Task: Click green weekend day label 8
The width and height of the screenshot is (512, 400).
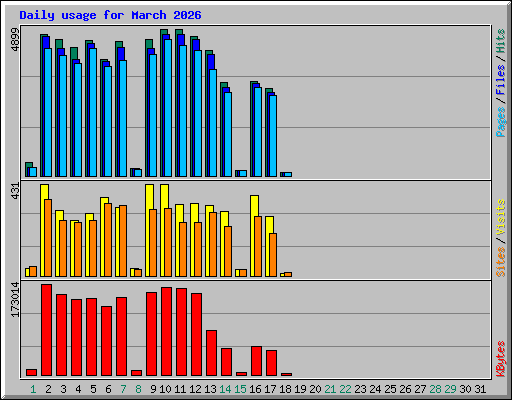Action: click(x=138, y=389)
